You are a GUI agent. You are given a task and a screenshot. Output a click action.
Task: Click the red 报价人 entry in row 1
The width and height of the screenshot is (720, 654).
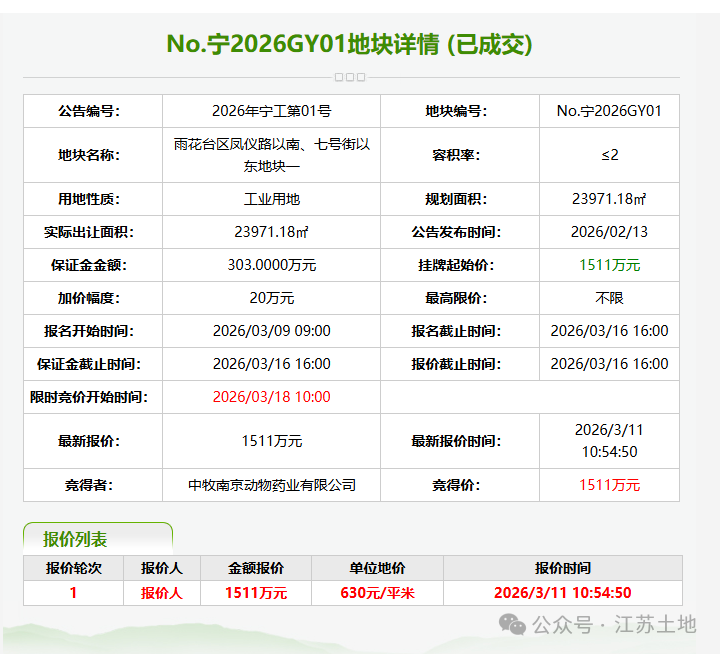161,593
